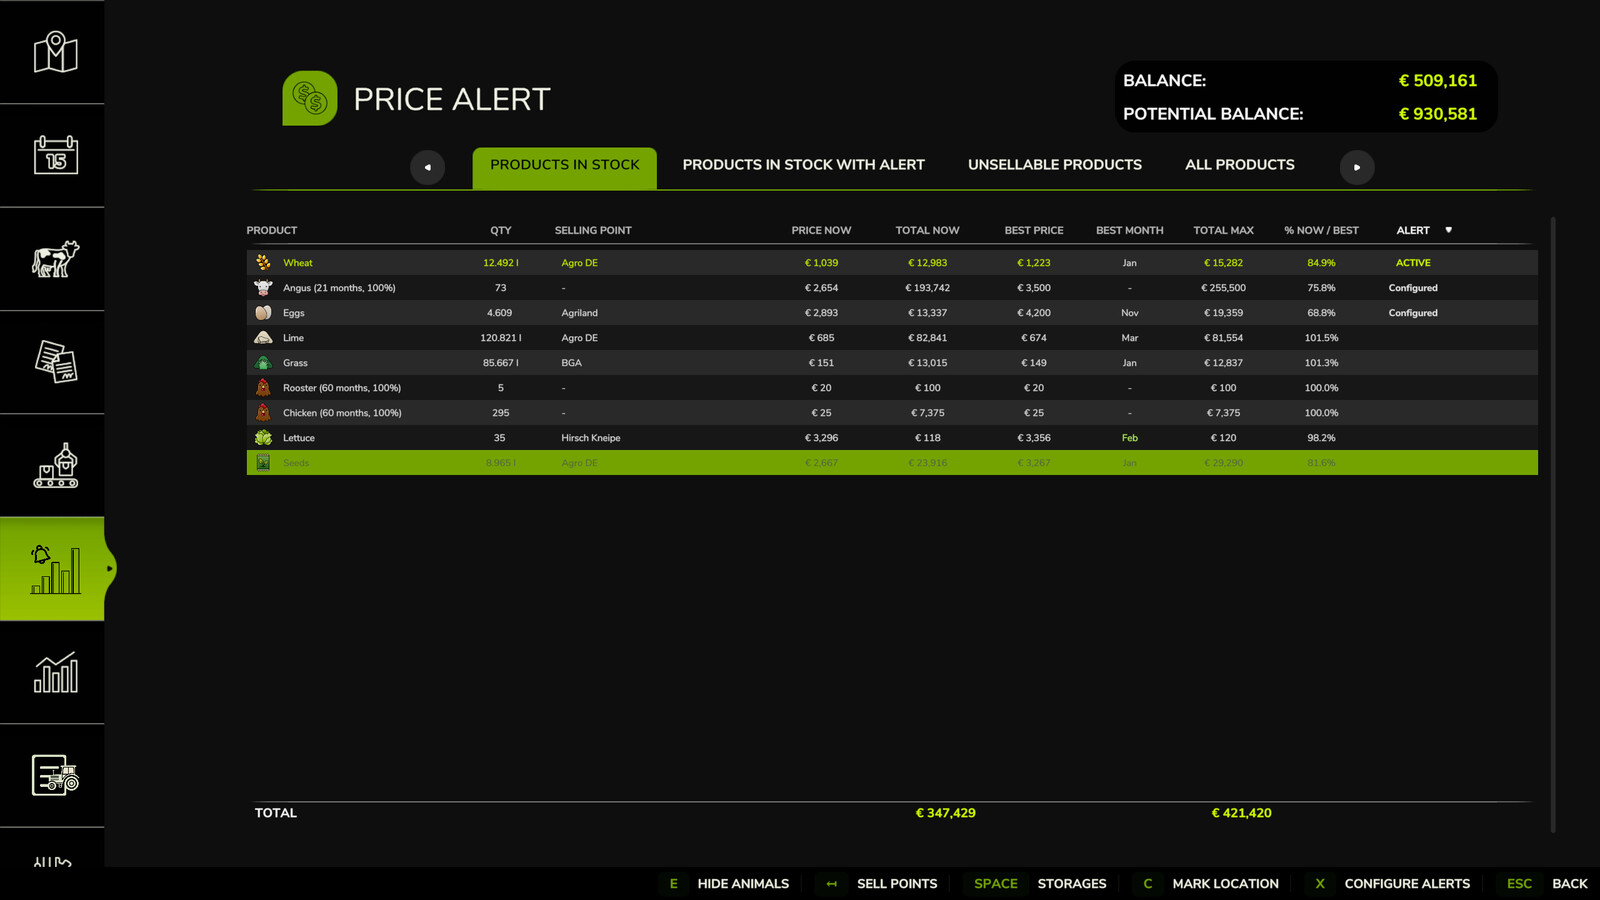The width and height of the screenshot is (1600, 900).
Task: Switch to Products In Stock With Alert tab
Action: 803,165
